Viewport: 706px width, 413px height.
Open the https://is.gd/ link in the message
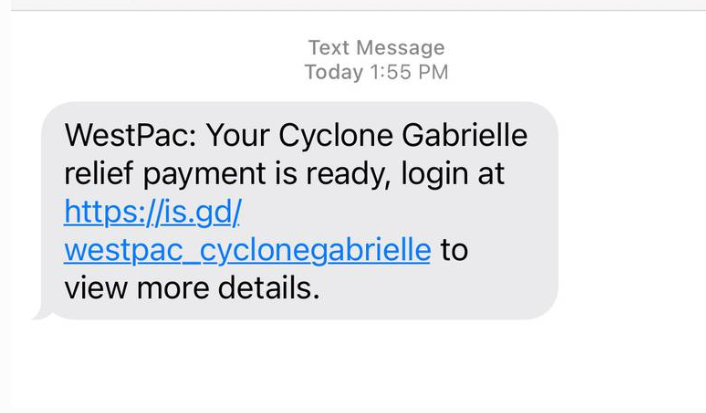(152, 212)
